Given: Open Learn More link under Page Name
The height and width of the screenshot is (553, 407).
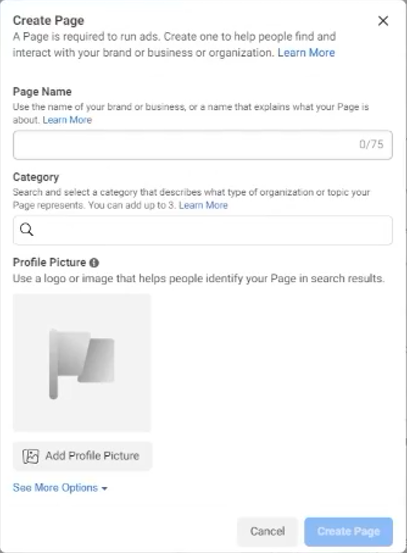Looking at the screenshot, I should [67, 120].
